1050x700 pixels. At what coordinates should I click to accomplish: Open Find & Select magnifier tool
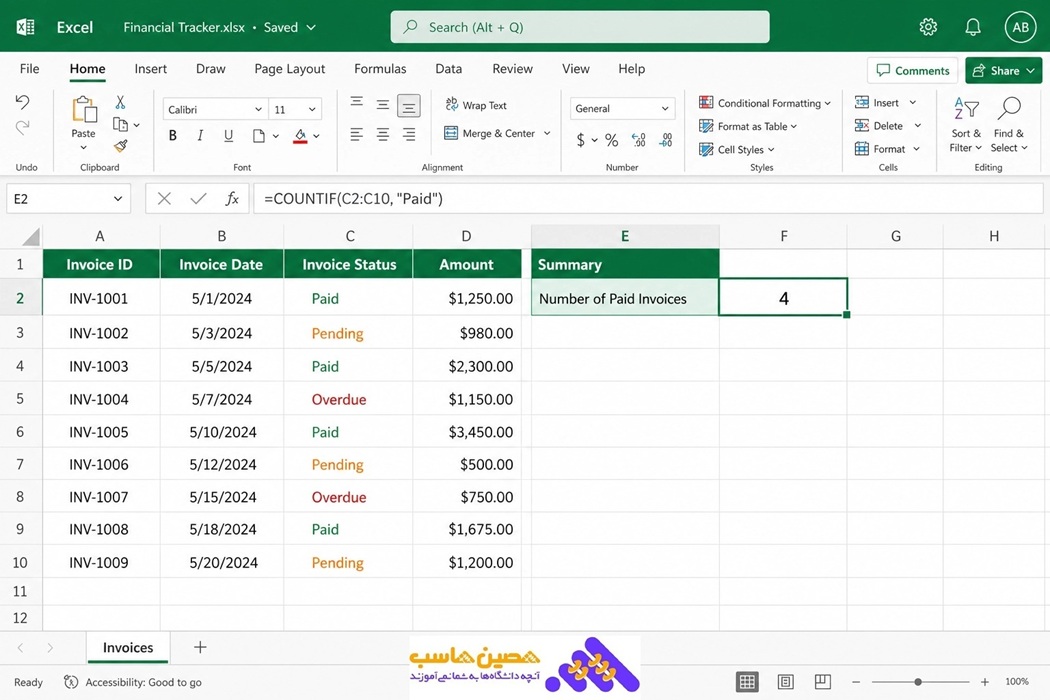(1008, 125)
